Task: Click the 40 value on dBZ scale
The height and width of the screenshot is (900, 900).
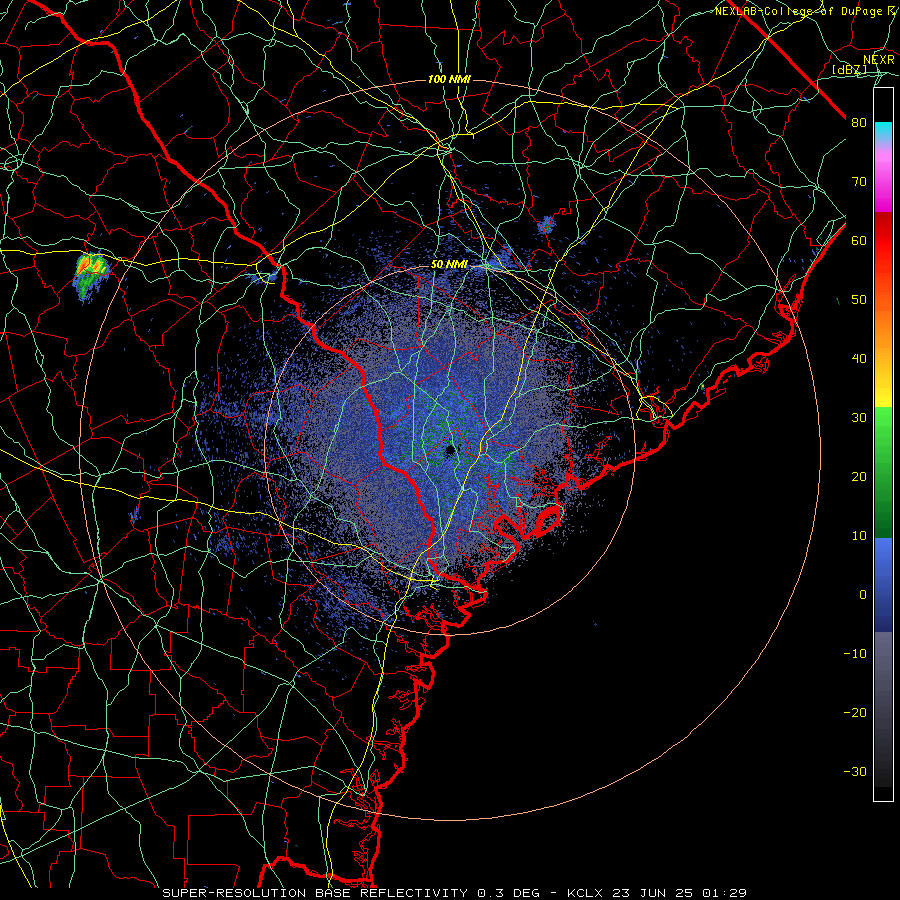Action: (859, 358)
